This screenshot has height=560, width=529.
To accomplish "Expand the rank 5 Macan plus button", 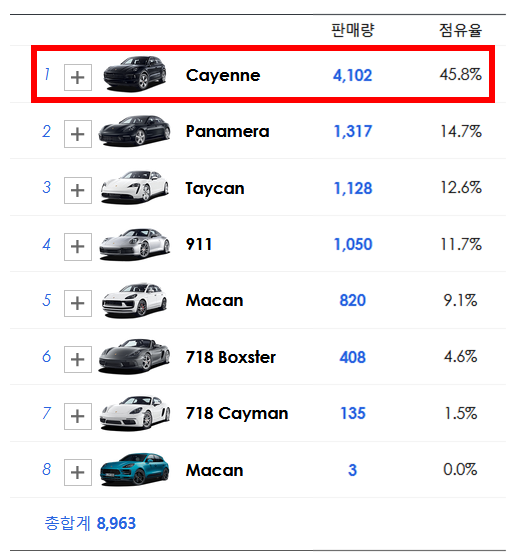I will click(78, 303).
